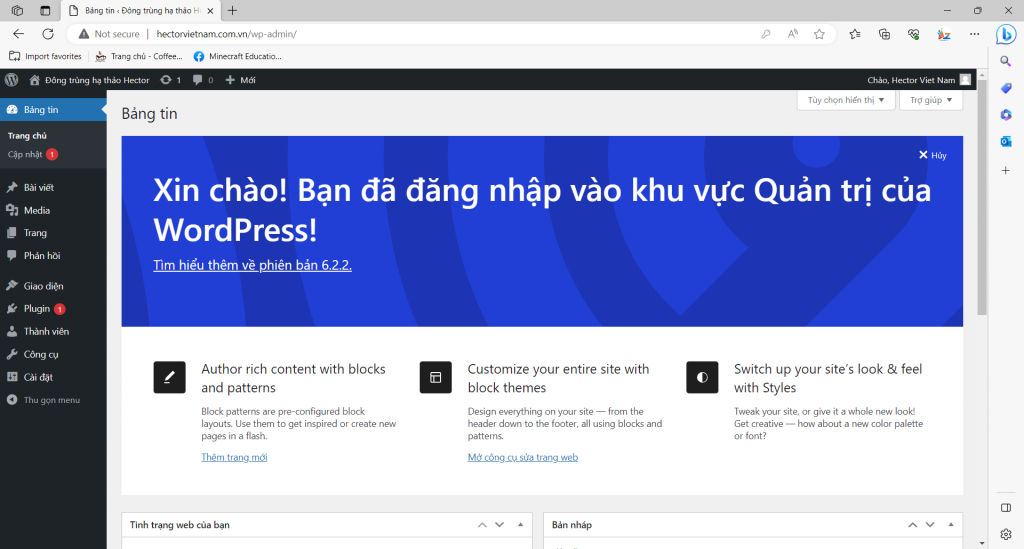Click Thêm trang mới link
This screenshot has height=549, width=1024.
pyautogui.click(x=234, y=458)
